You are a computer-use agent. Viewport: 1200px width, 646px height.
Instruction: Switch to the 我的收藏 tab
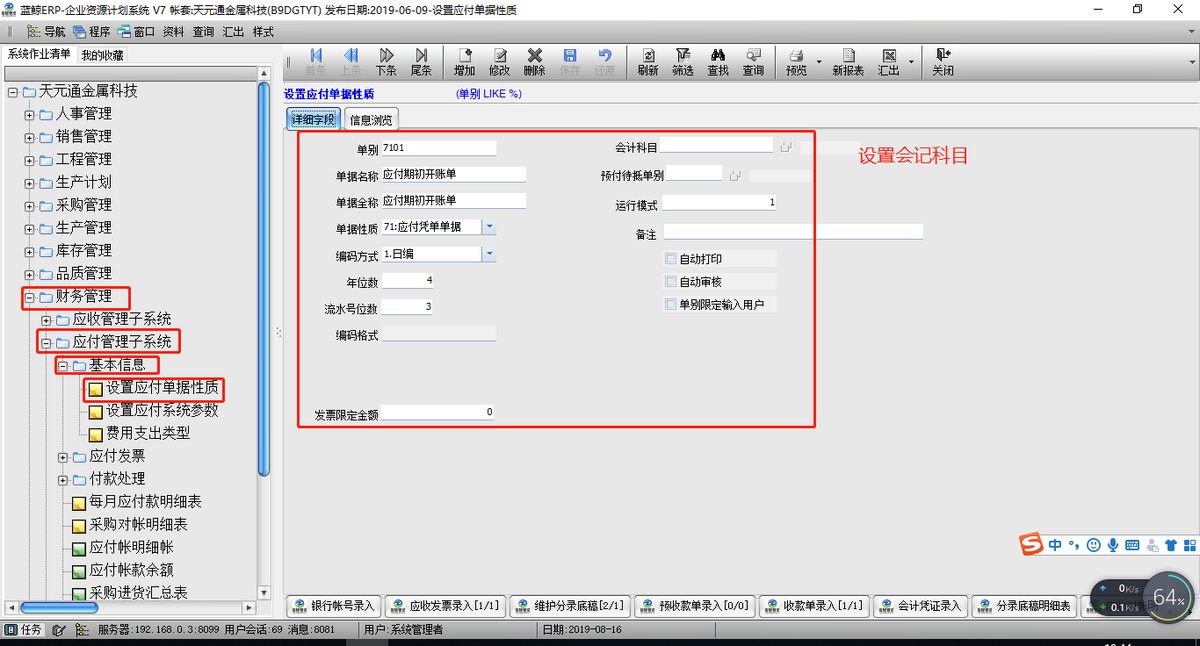[102, 55]
